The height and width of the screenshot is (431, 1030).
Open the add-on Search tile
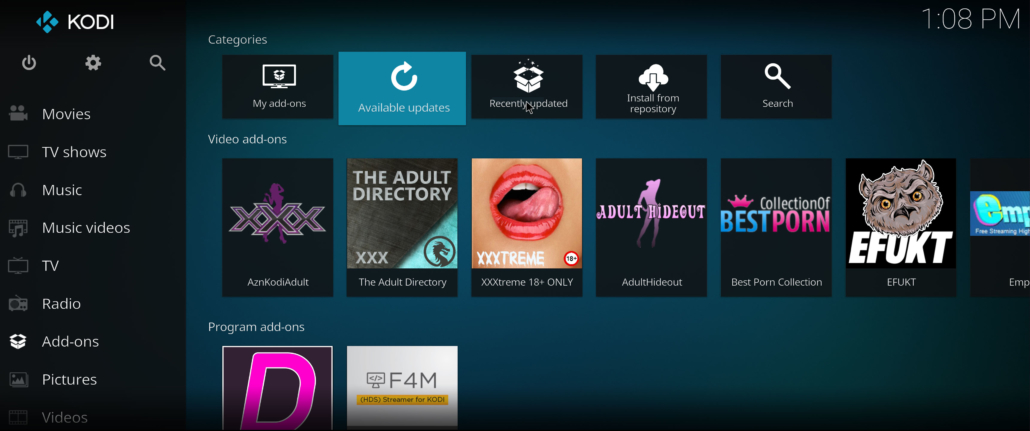[776, 87]
